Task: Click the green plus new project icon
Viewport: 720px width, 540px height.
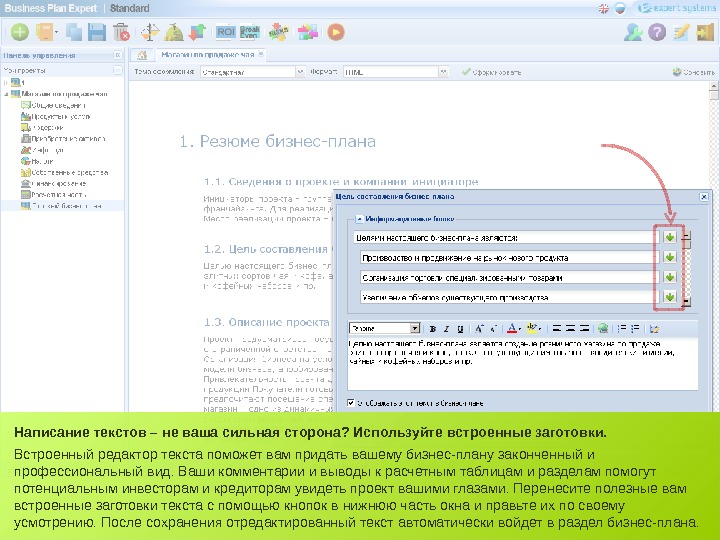Action: coord(19,32)
